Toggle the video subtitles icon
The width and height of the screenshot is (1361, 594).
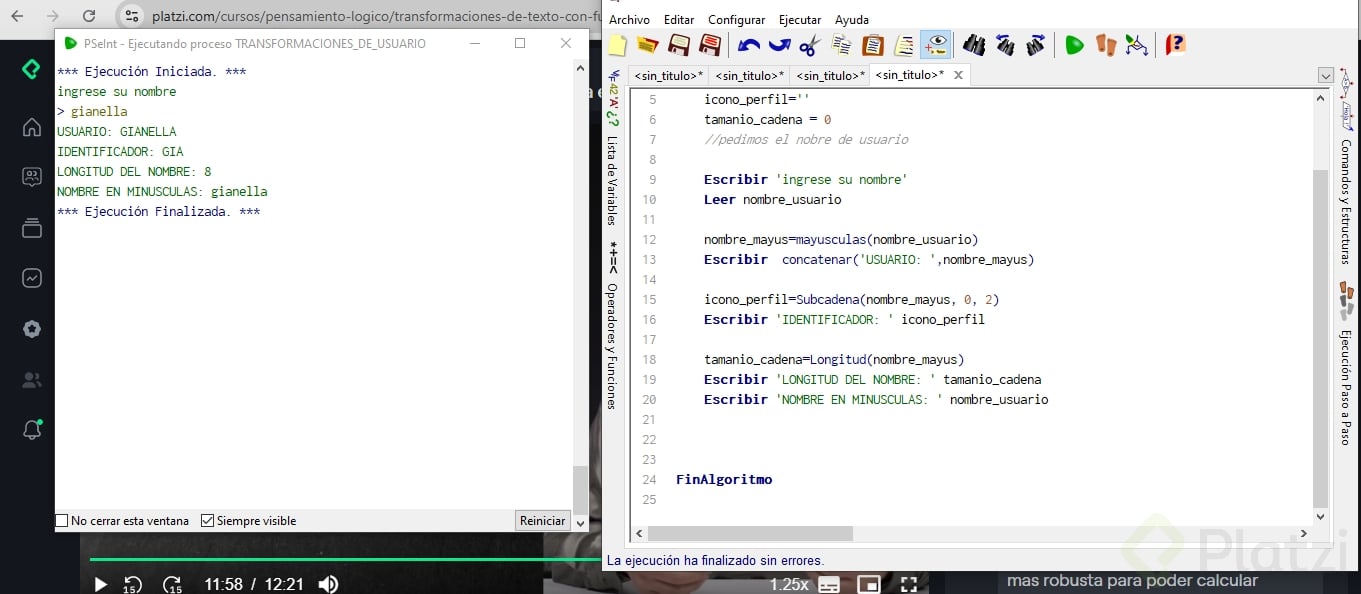pyautogui.click(x=829, y=584)
